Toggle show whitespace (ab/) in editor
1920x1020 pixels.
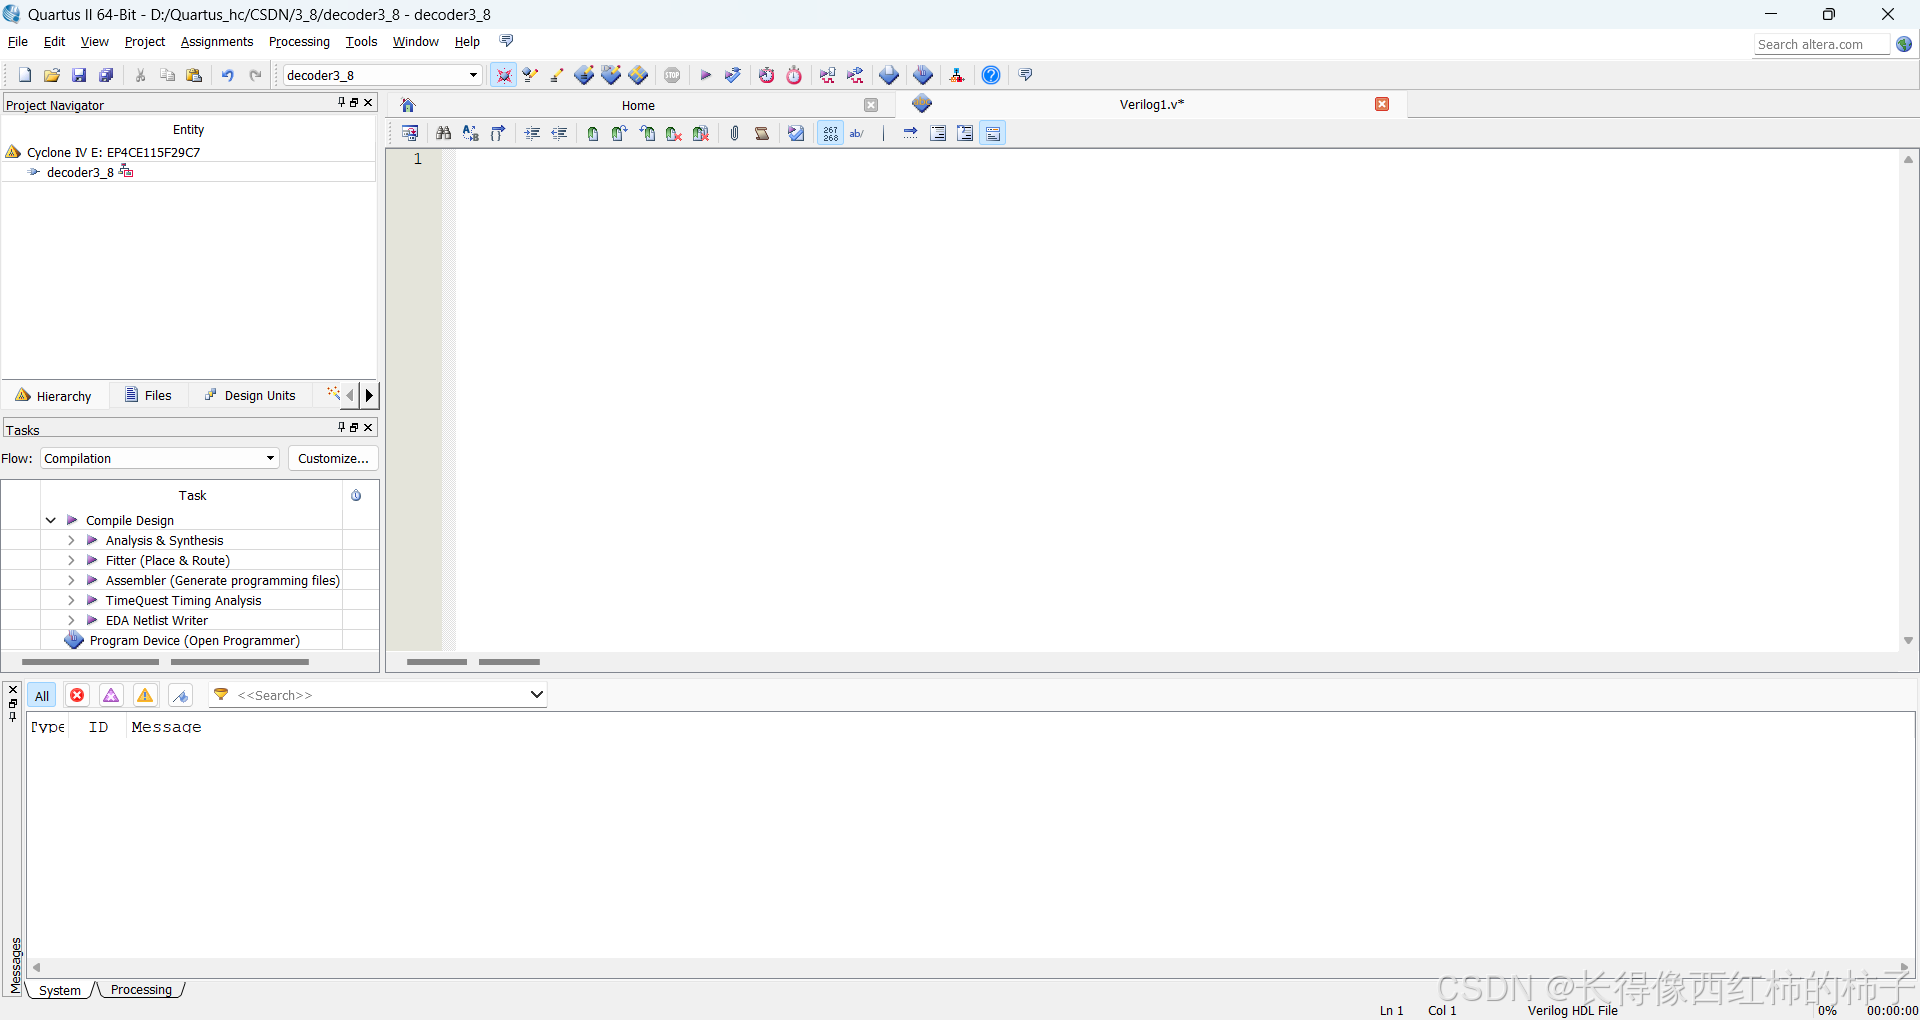click(x=857, y=133)
